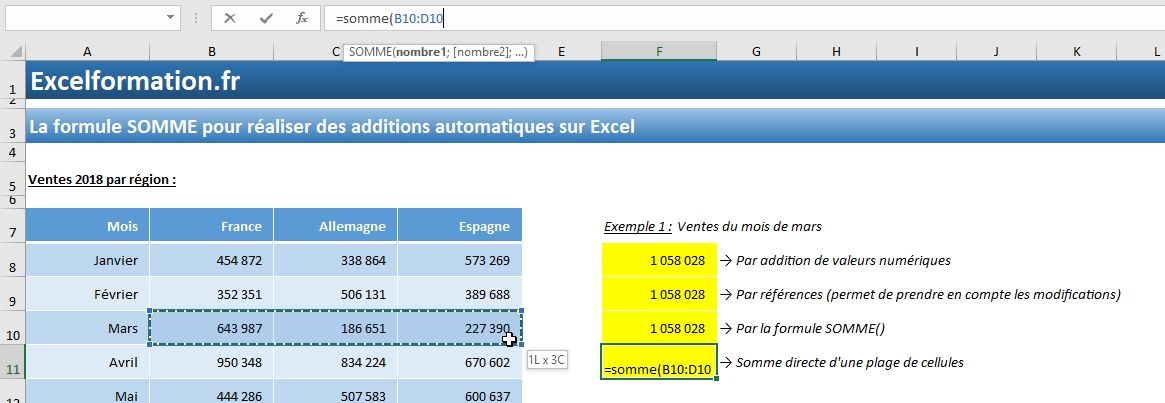Click 'Somme directe d'une plage de cellules' note

point(841,363)
